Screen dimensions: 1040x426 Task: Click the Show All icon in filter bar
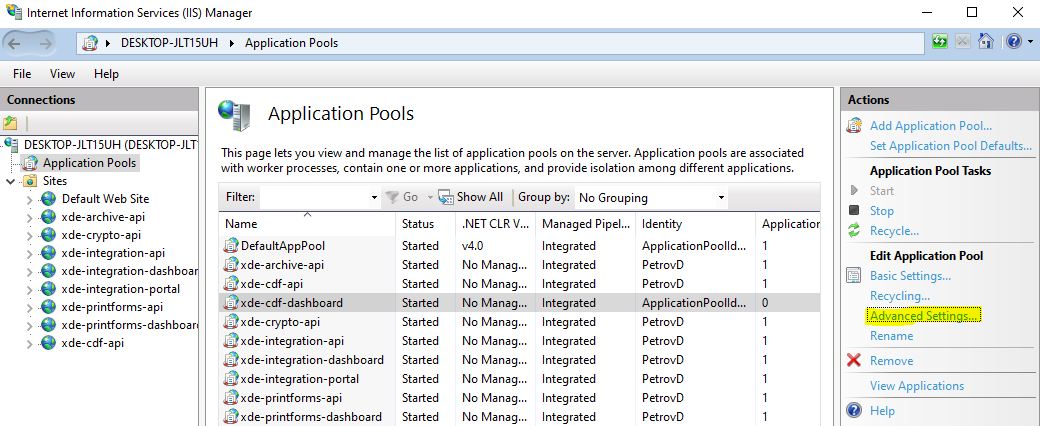point(446,197)
